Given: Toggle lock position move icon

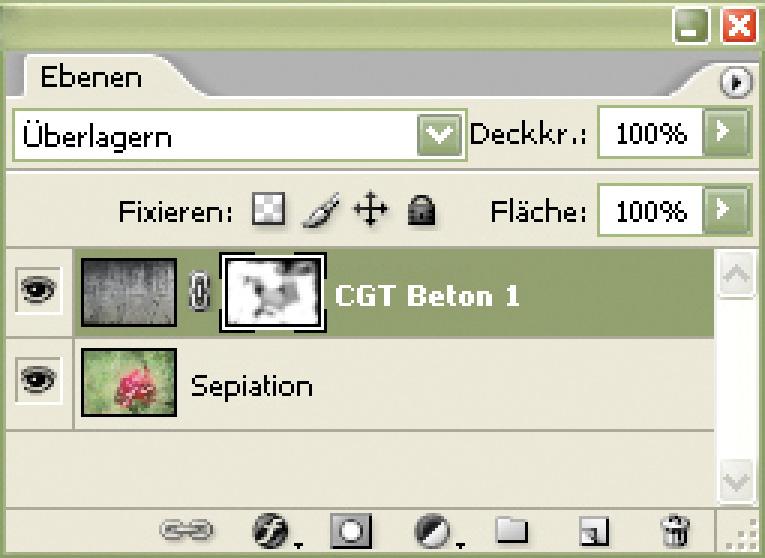Looking at the screenshot, I should tap(370, 208).
